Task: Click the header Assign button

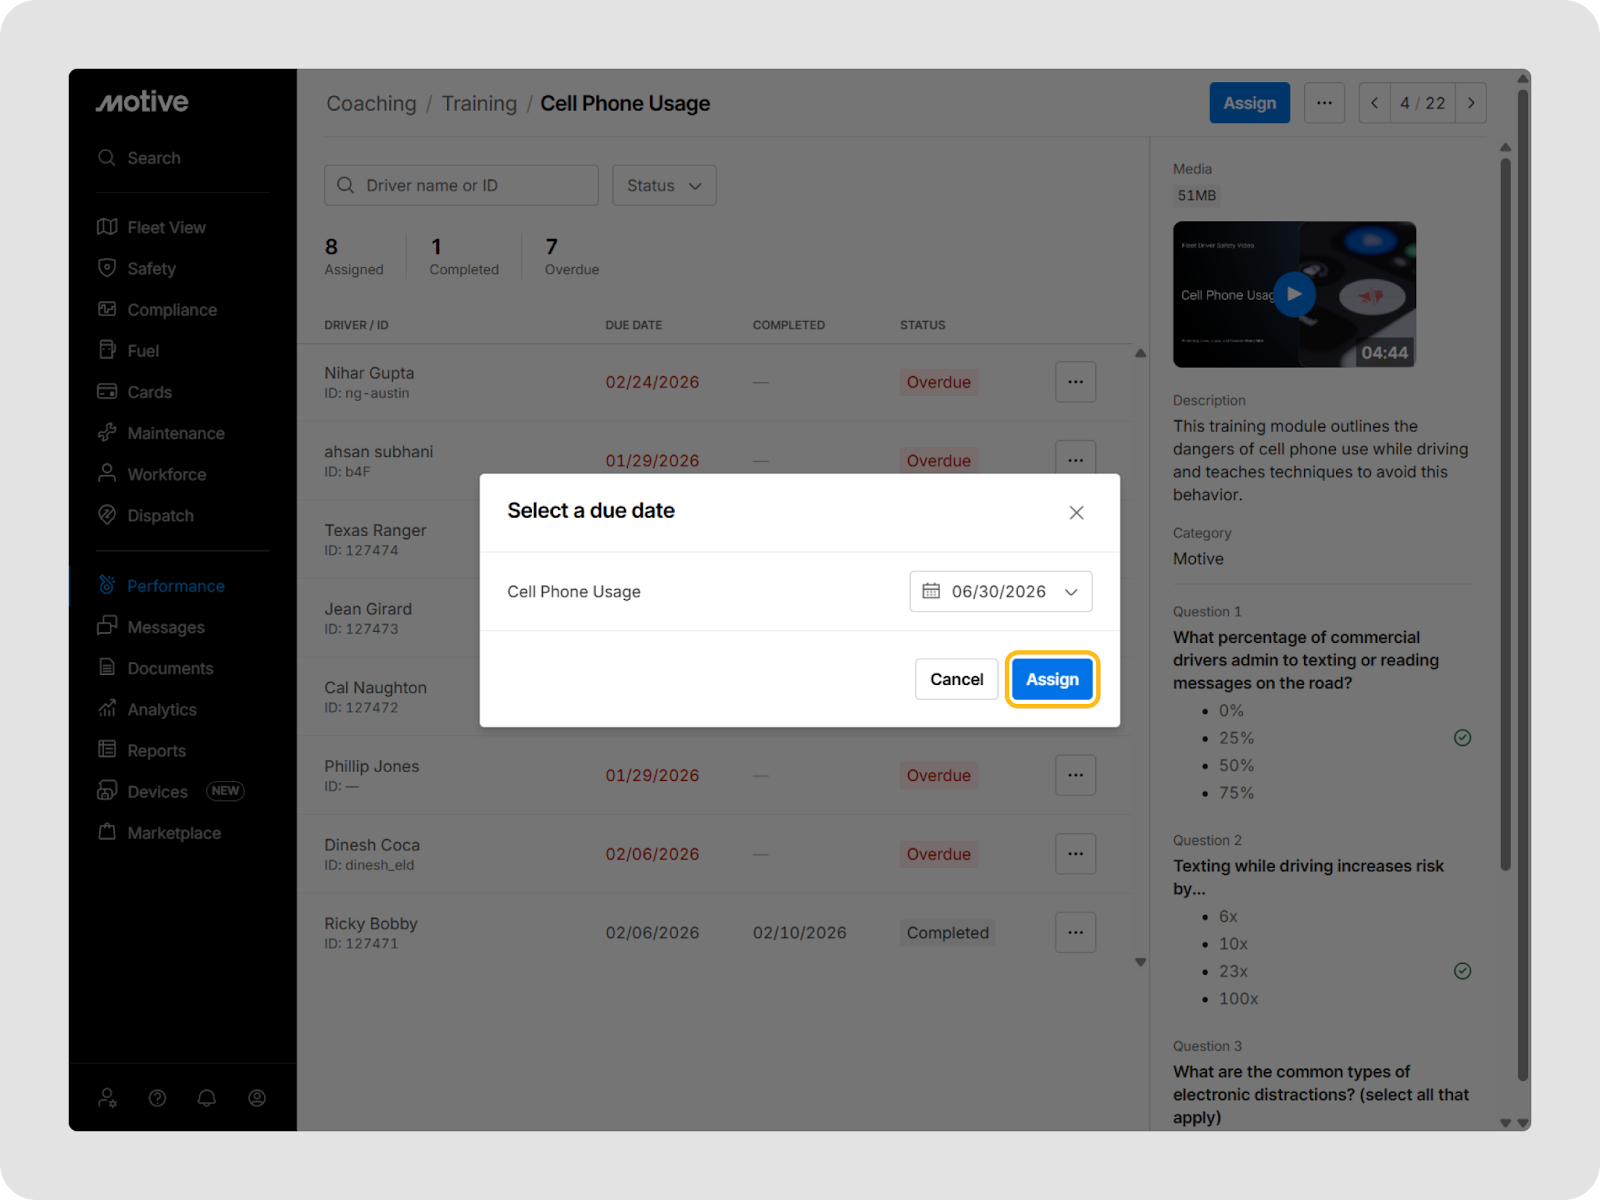Action: [1250, 103]
